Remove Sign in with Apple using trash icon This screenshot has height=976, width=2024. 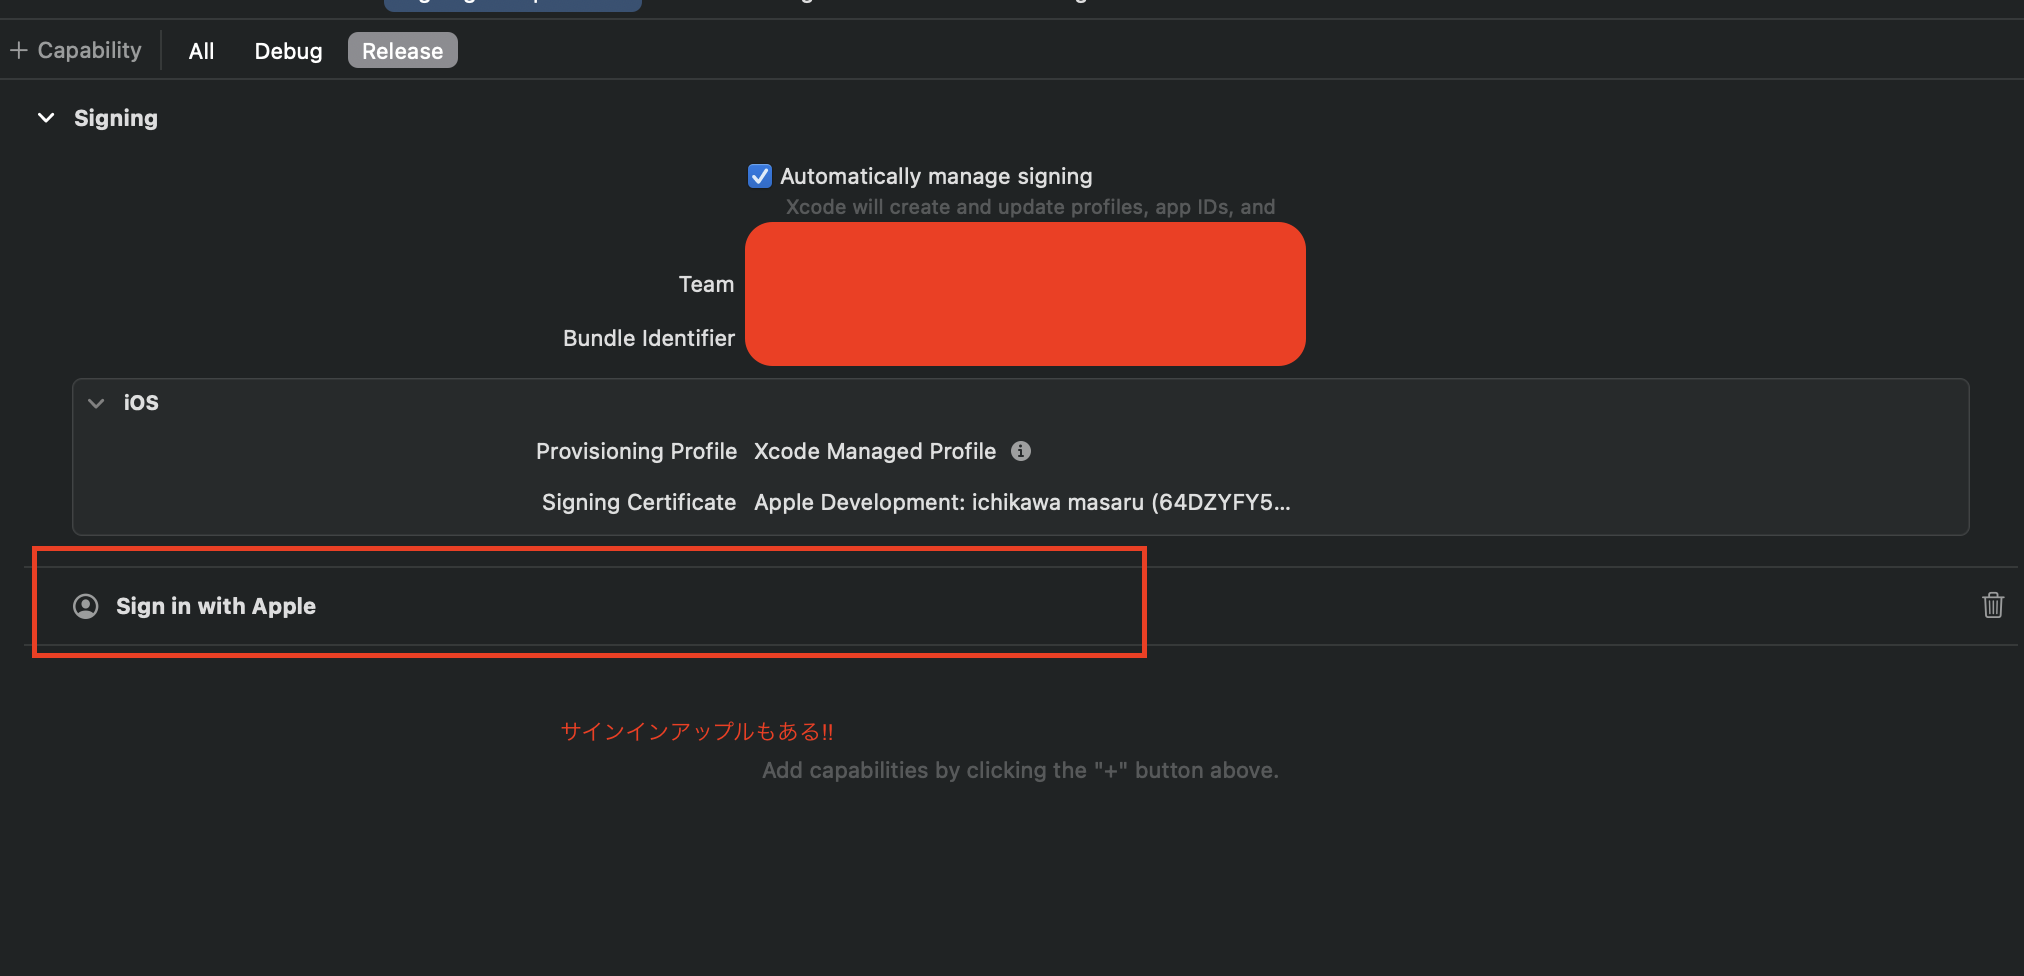click(x=1992, y=605)
